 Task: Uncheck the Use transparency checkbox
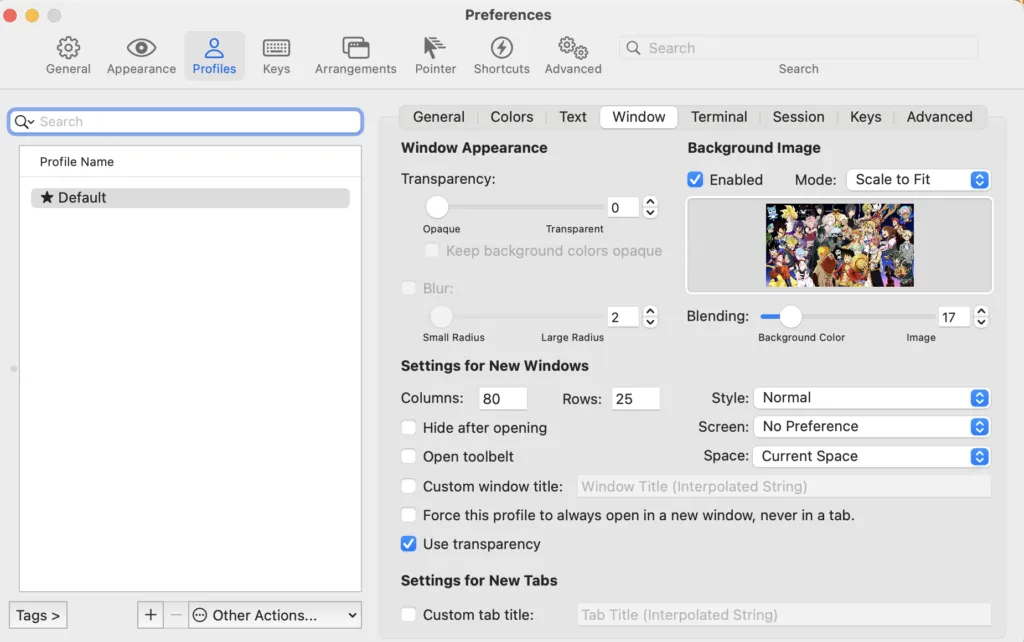click(x=408, y=544)
